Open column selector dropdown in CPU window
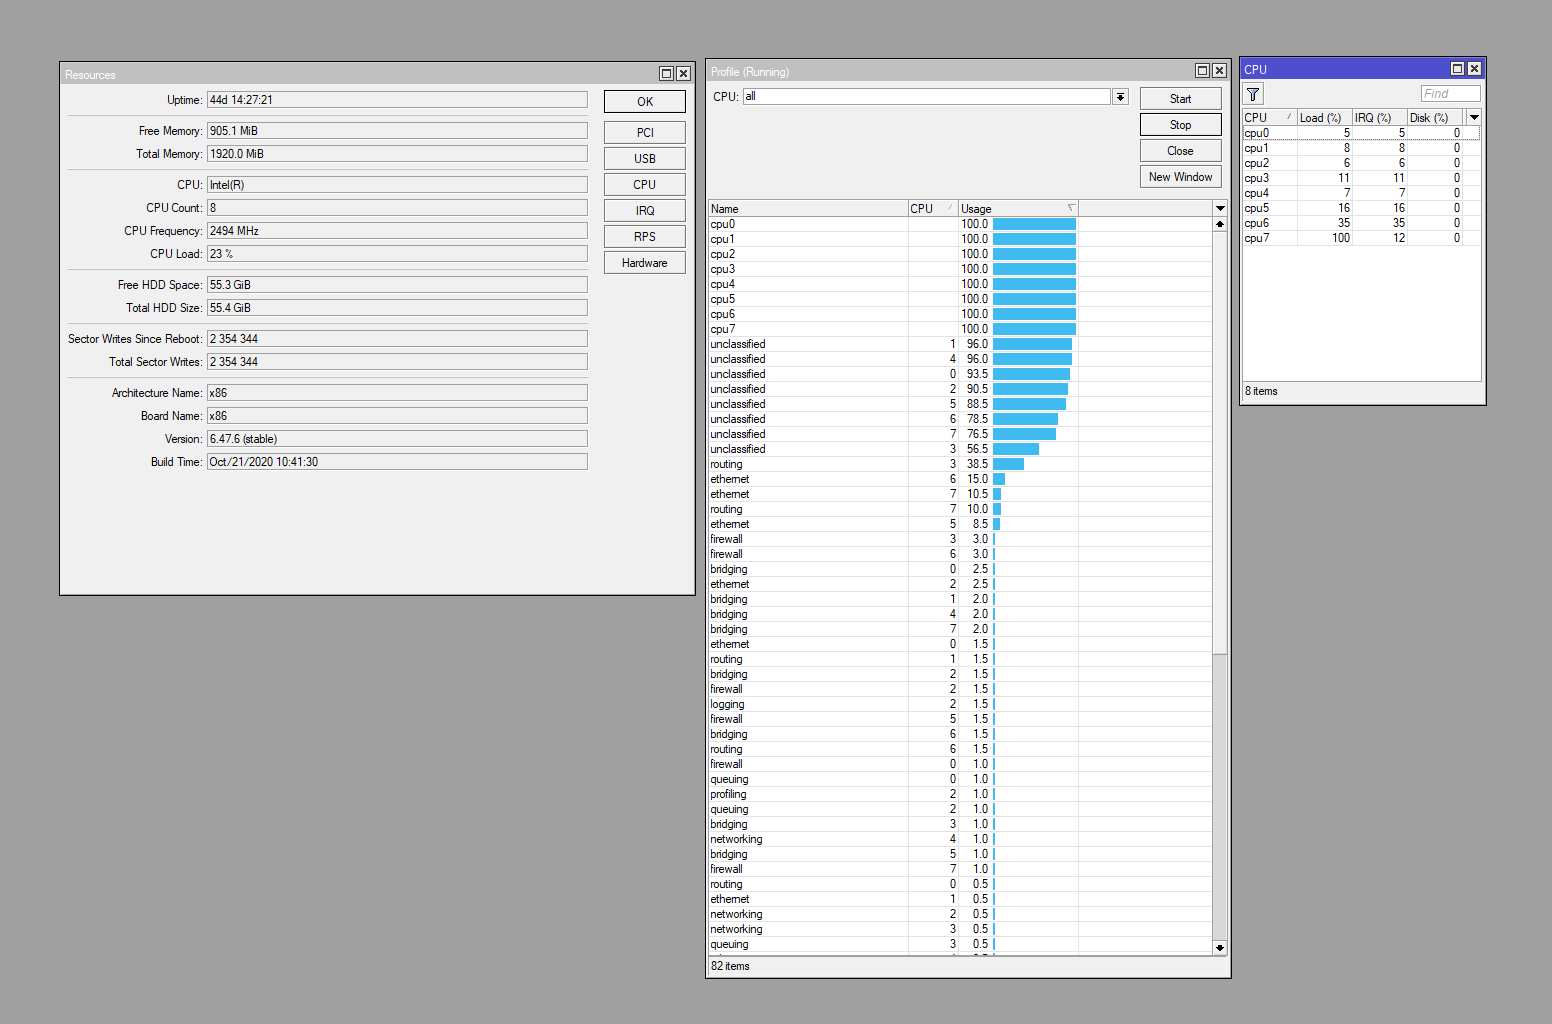 [1474, 117]
